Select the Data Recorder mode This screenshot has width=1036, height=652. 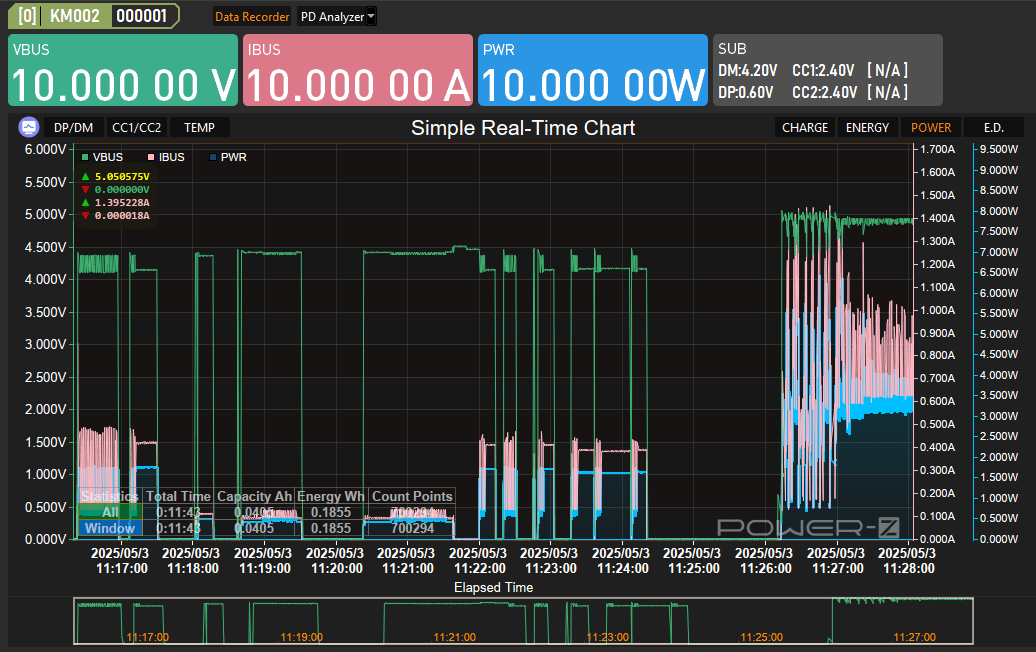click(x=252, y=17)
